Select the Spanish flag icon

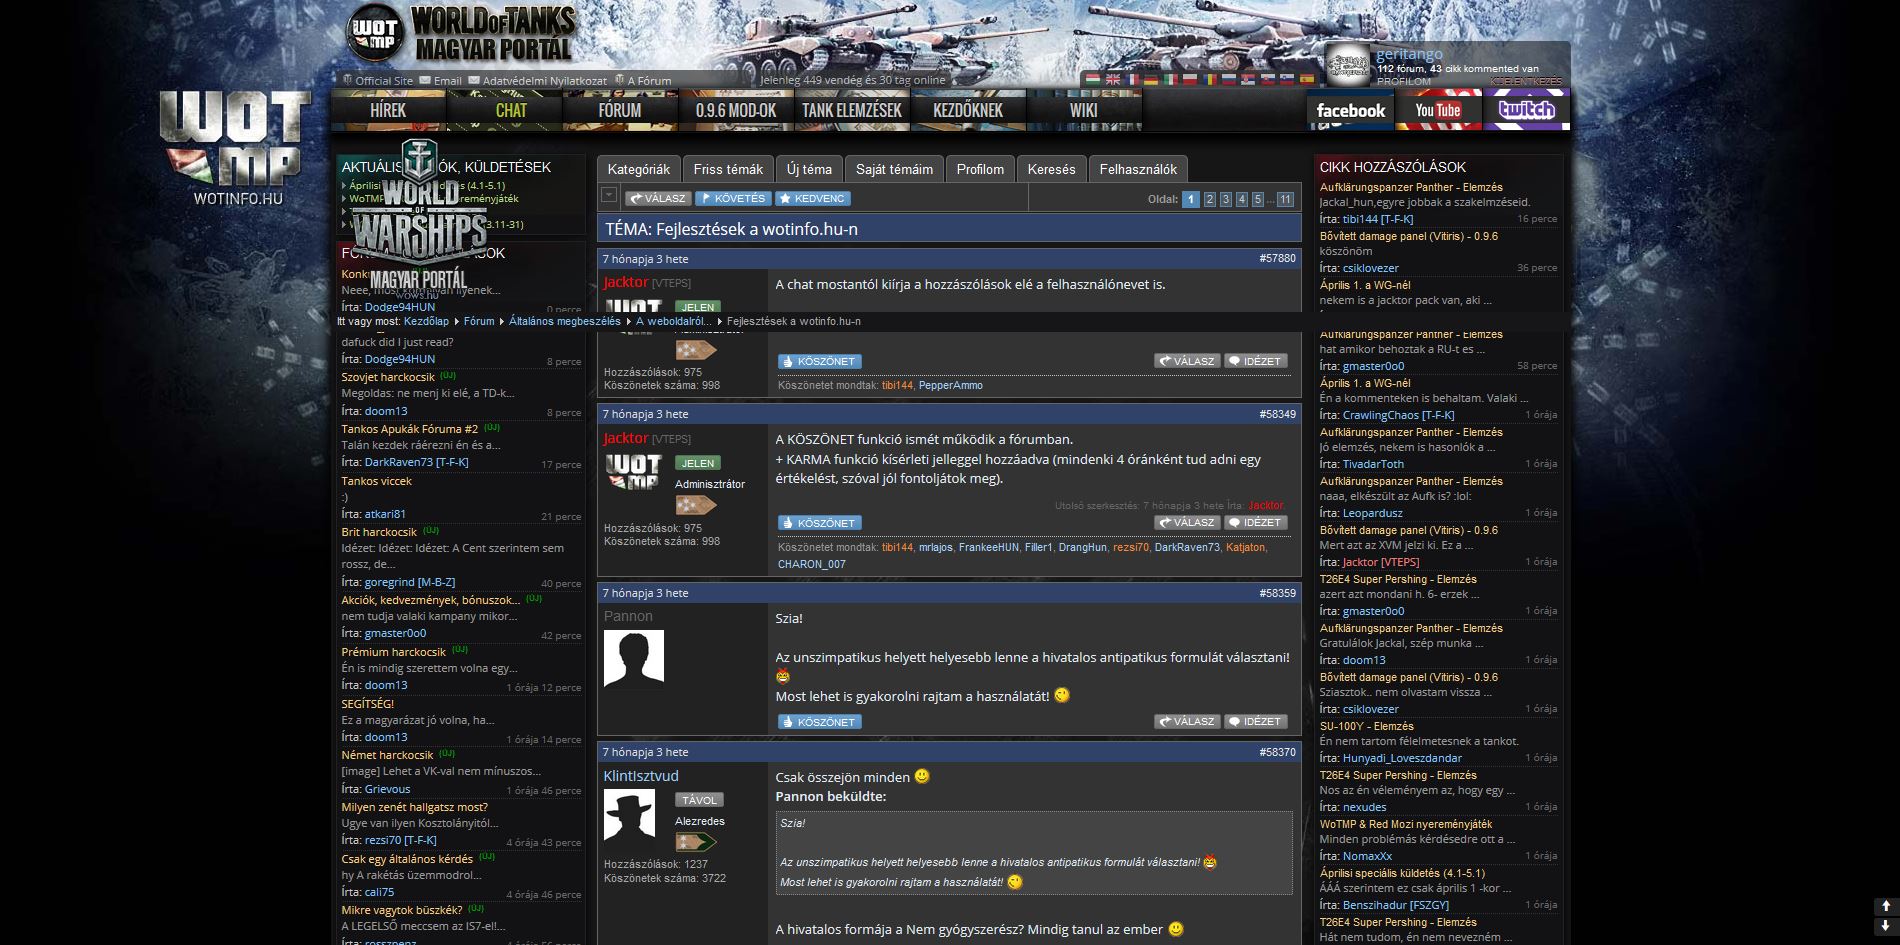pos(1307,79)
